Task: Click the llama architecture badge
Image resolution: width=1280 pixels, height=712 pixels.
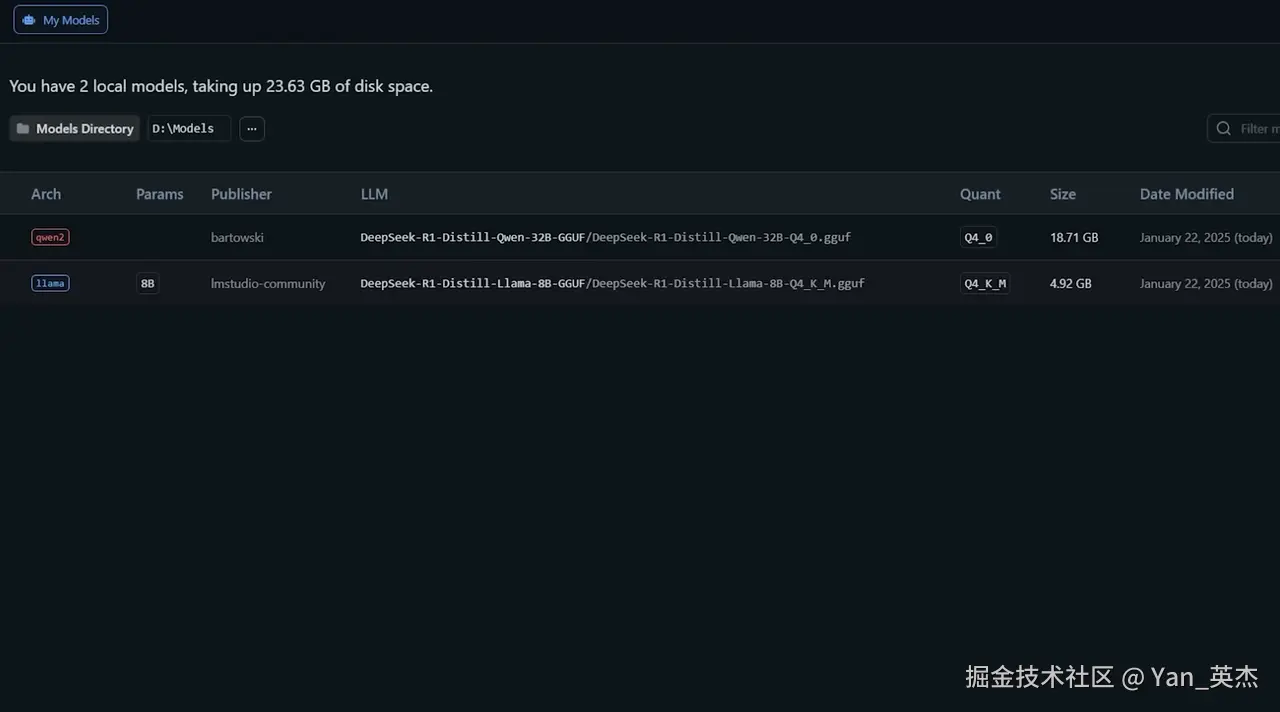Action: [x=50, y=284]
